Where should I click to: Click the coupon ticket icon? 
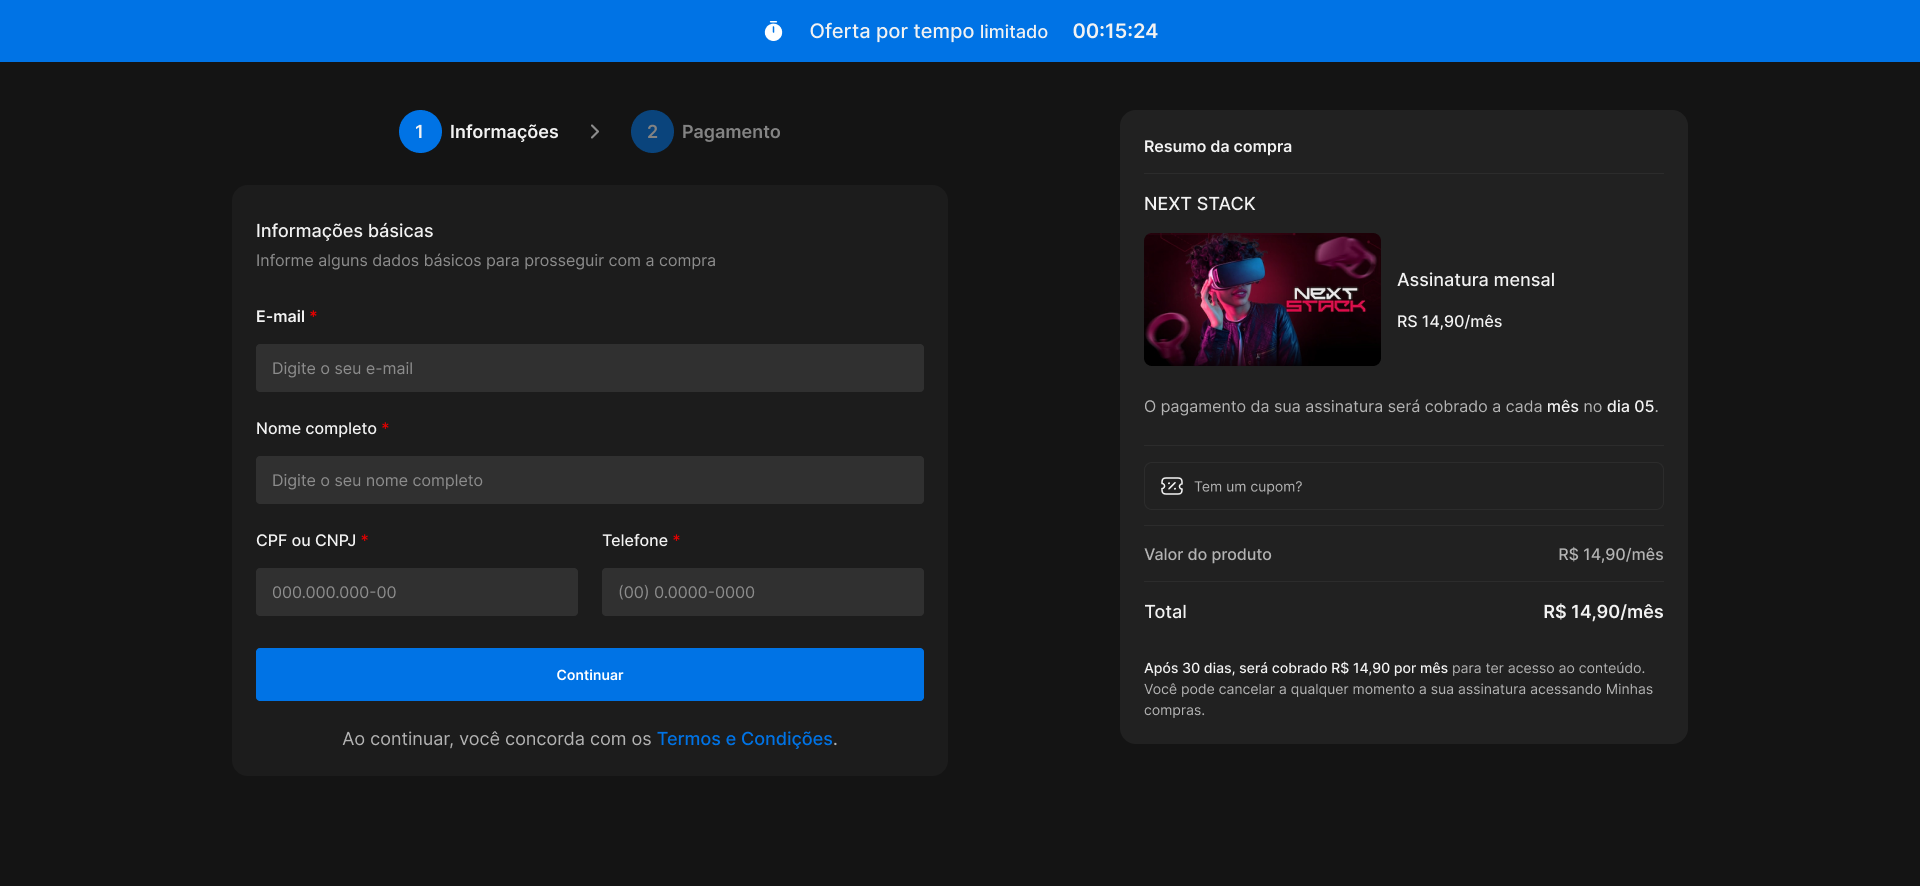[x=1172, y=486]
